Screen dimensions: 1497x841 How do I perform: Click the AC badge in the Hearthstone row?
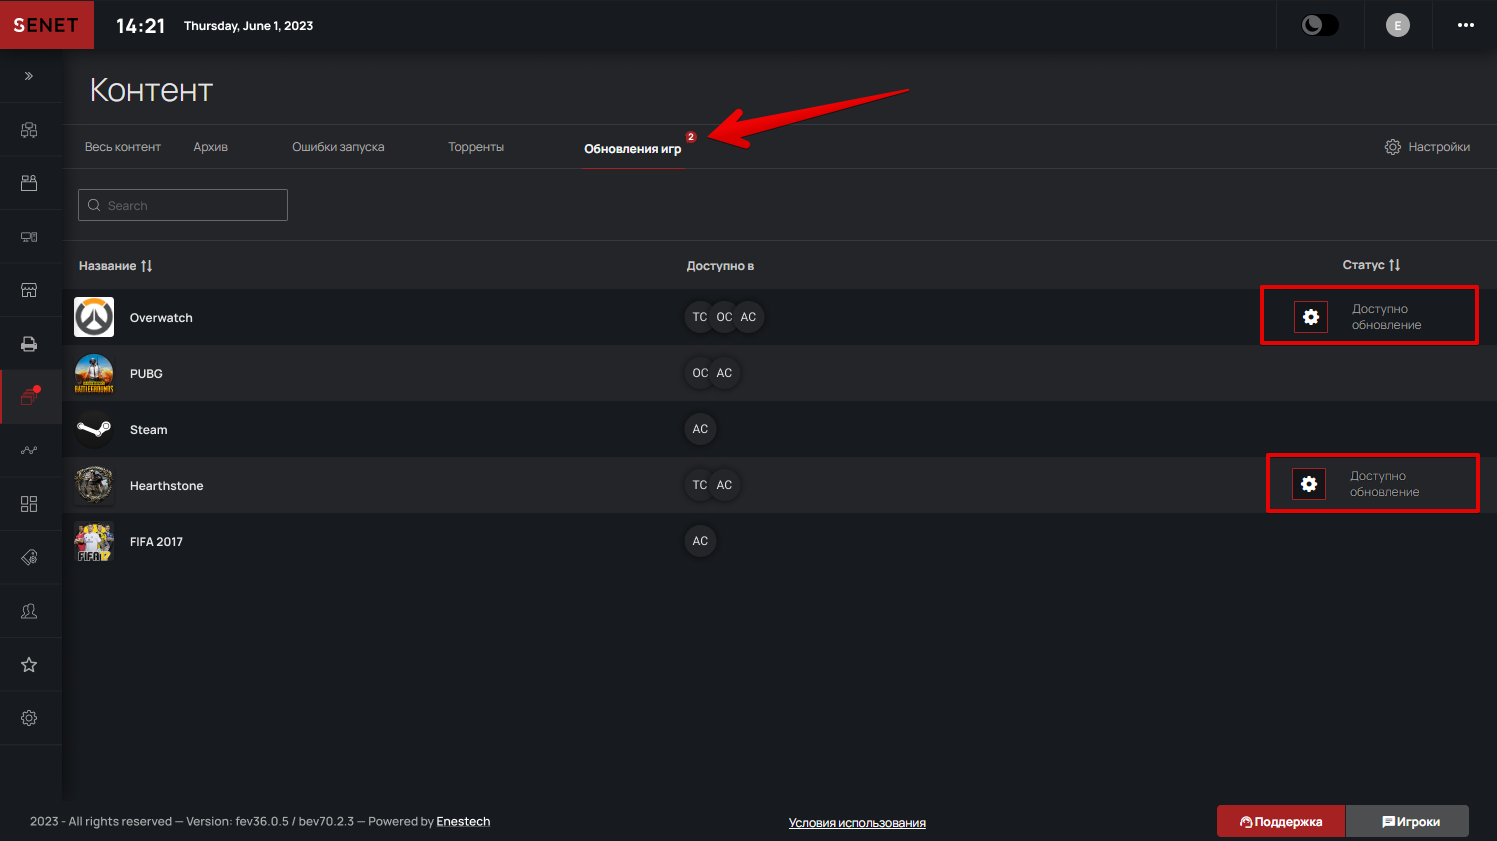tap(724, 485)
